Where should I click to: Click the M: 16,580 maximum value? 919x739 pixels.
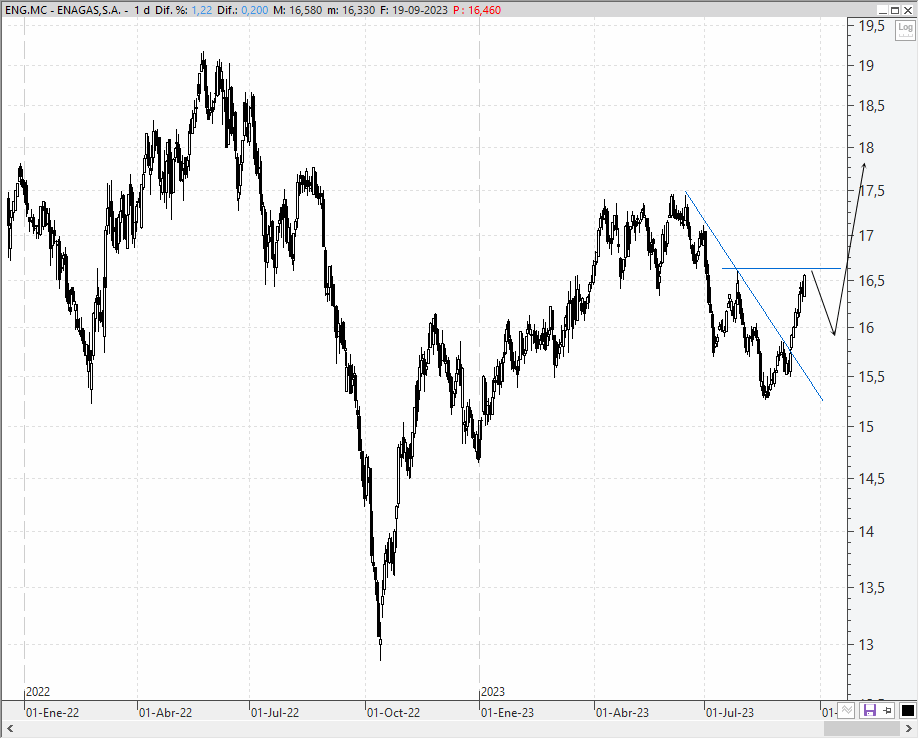tap(298, 10)
